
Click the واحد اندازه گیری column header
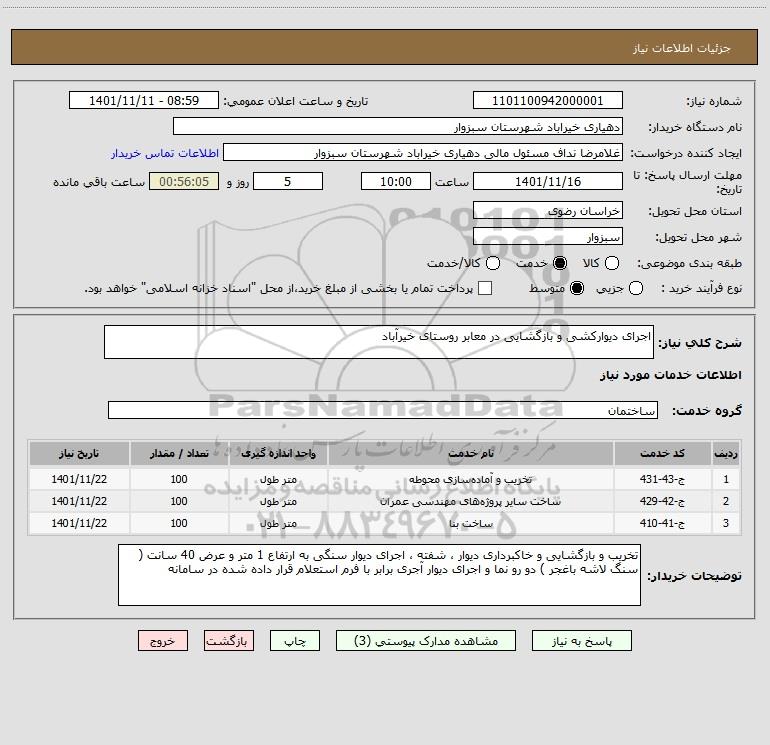[x=278, y=454]
